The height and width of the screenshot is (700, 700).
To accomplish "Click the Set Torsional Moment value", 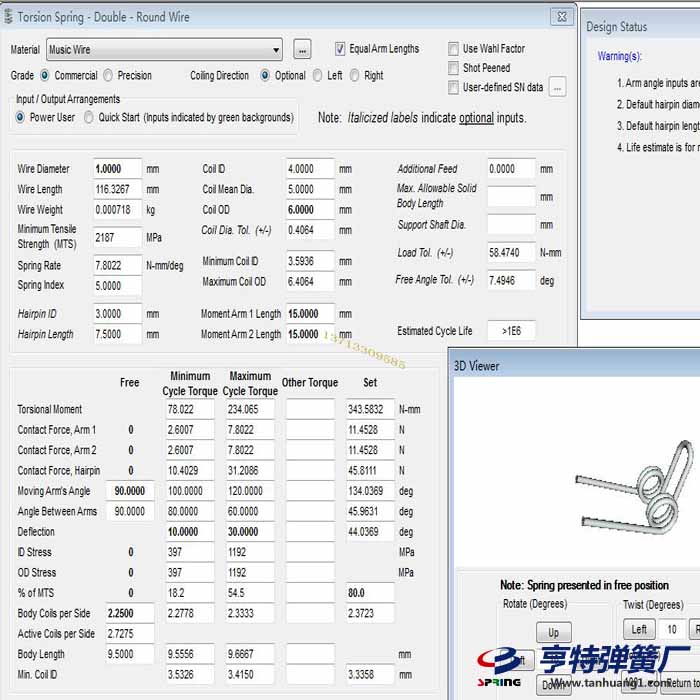I will [370, 409].
